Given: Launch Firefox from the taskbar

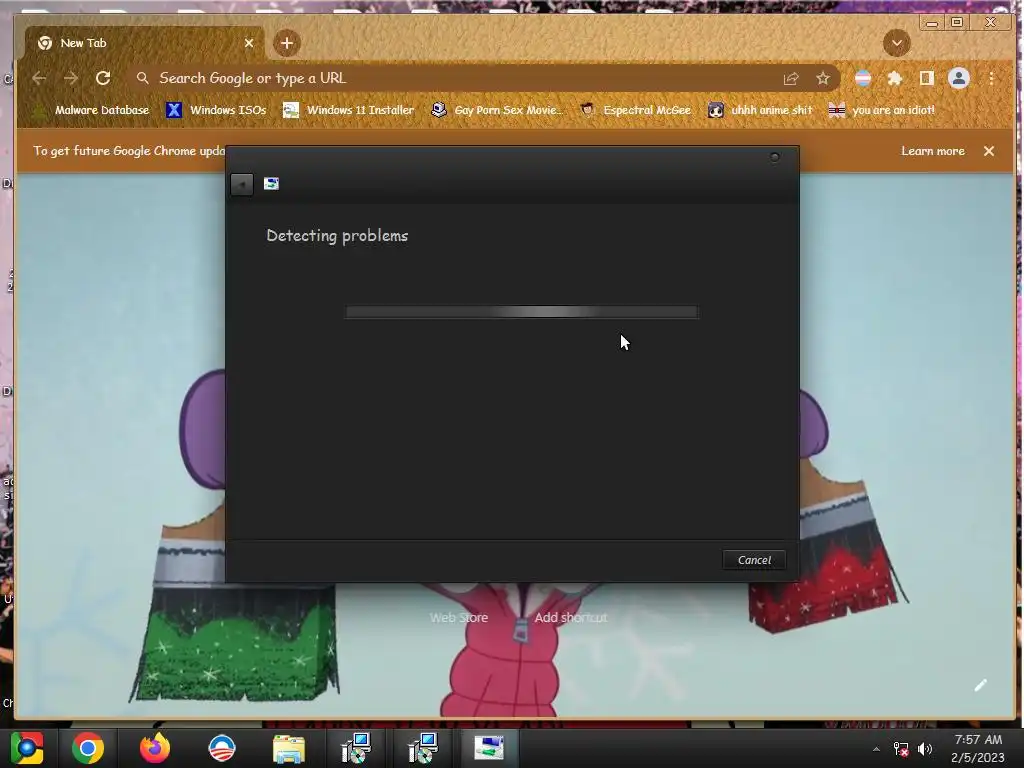Looking at the screenshot, I should 155,748.
